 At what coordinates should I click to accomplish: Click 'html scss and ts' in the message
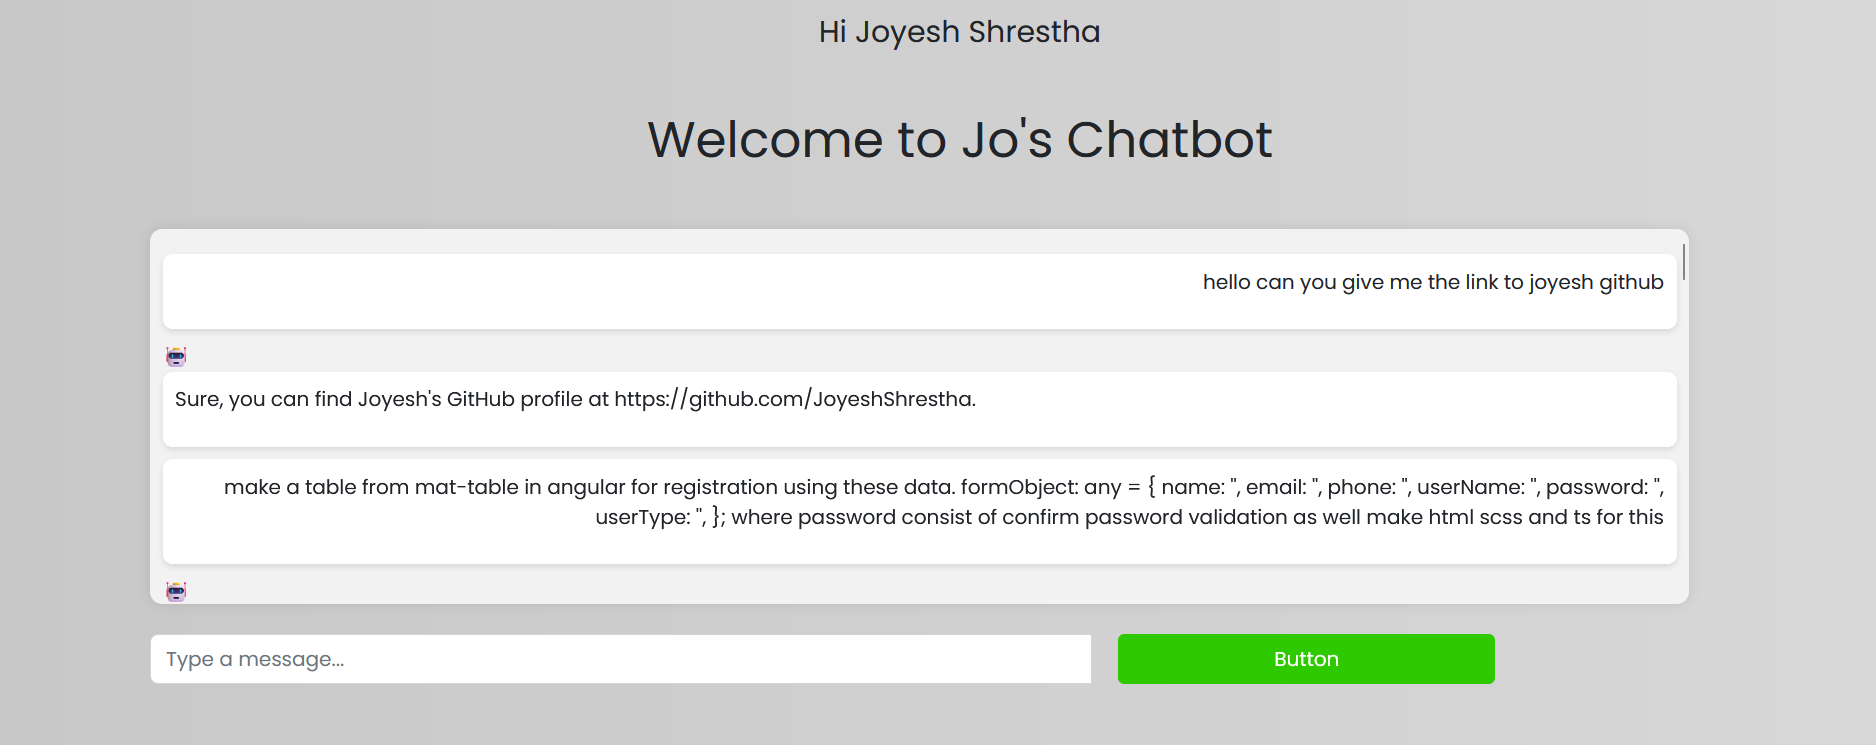pos(1509,517)
